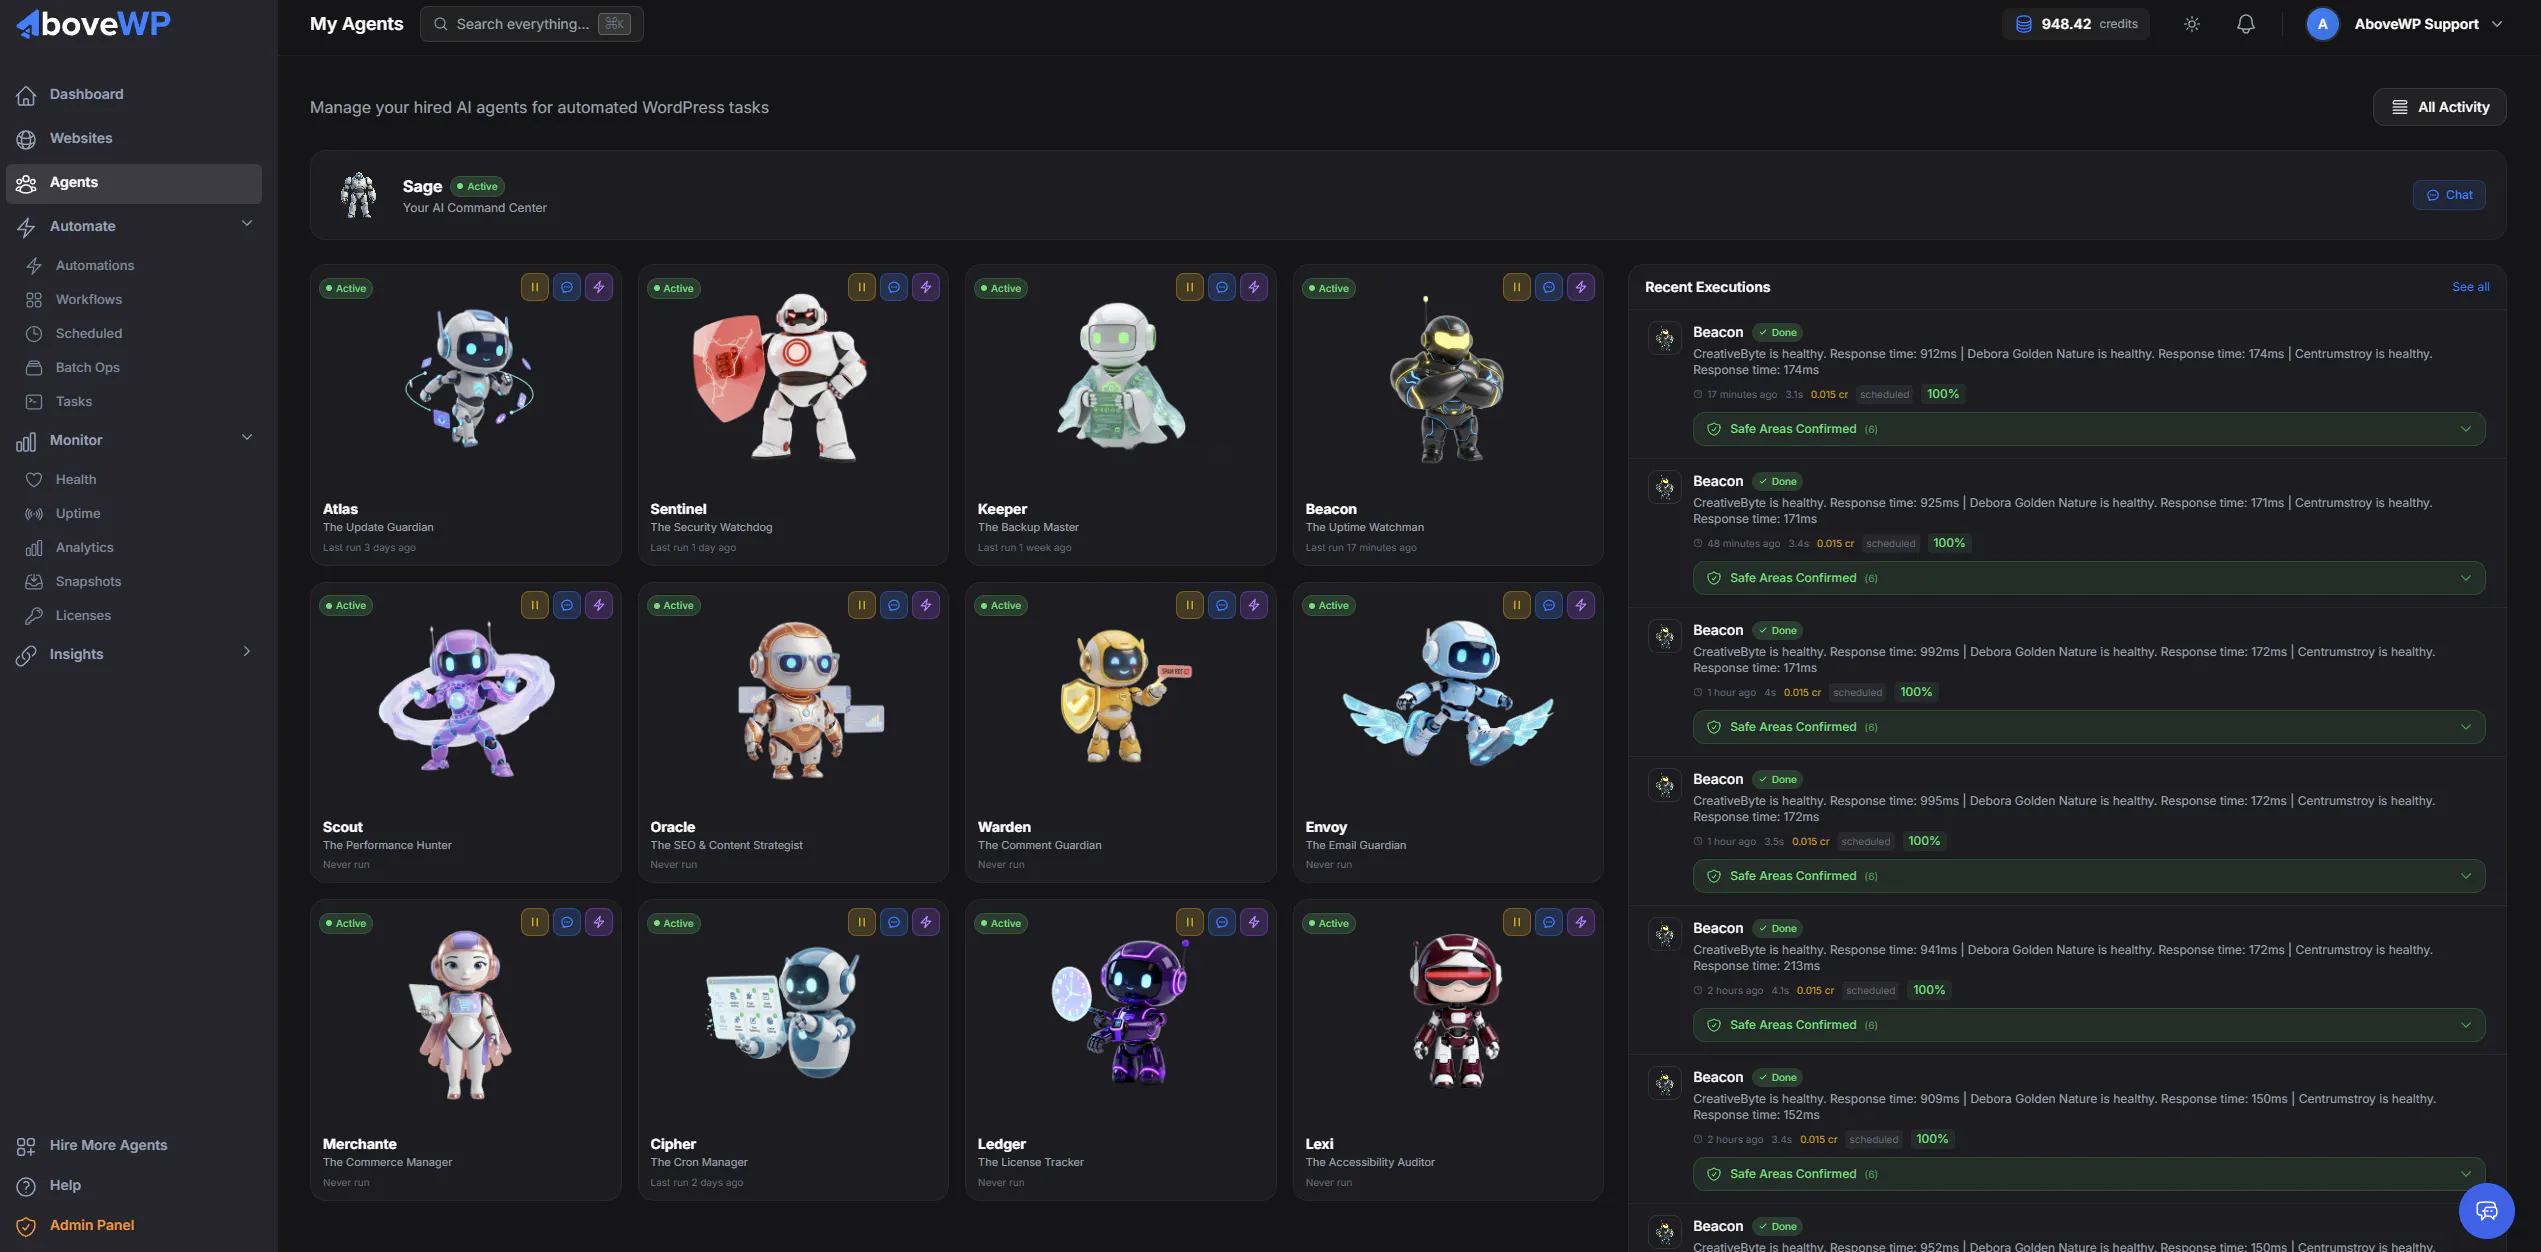This screenshot has width=2541, height=1252.
Task: Open AboveWP Support account dropdown
Action: click(x=2429, y=24)
